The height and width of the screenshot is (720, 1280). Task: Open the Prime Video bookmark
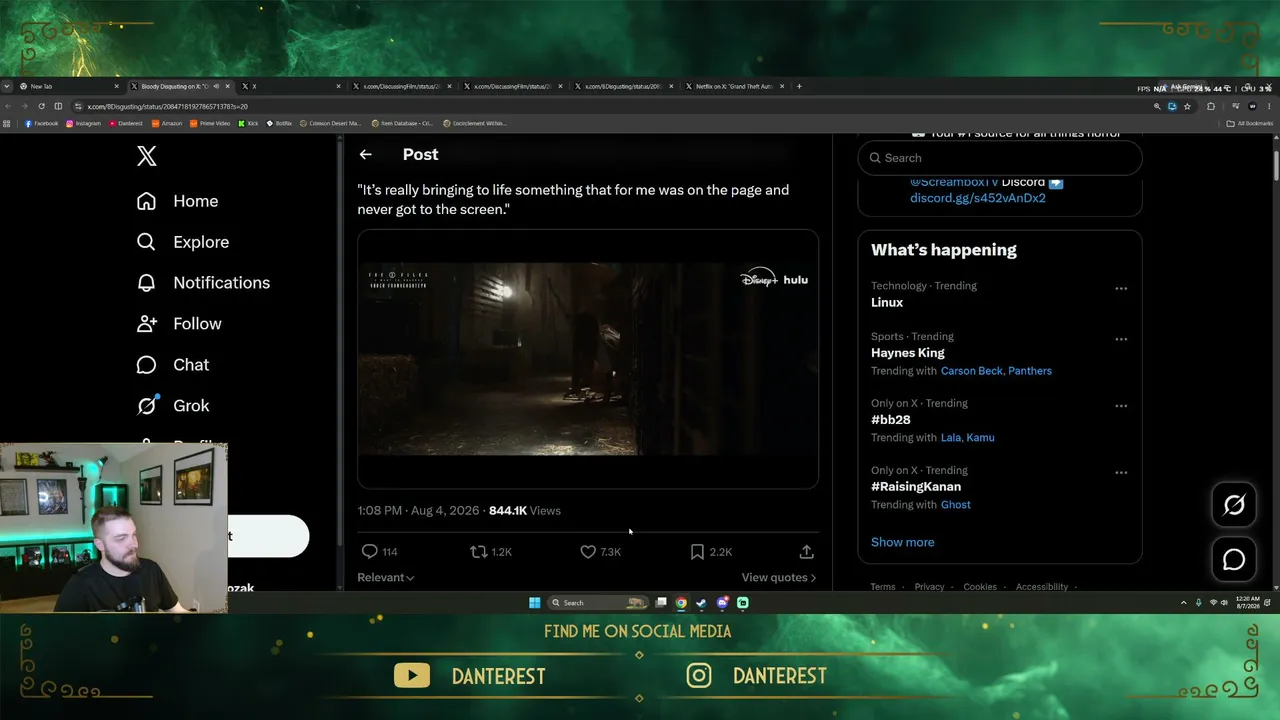tap(210, 124)
